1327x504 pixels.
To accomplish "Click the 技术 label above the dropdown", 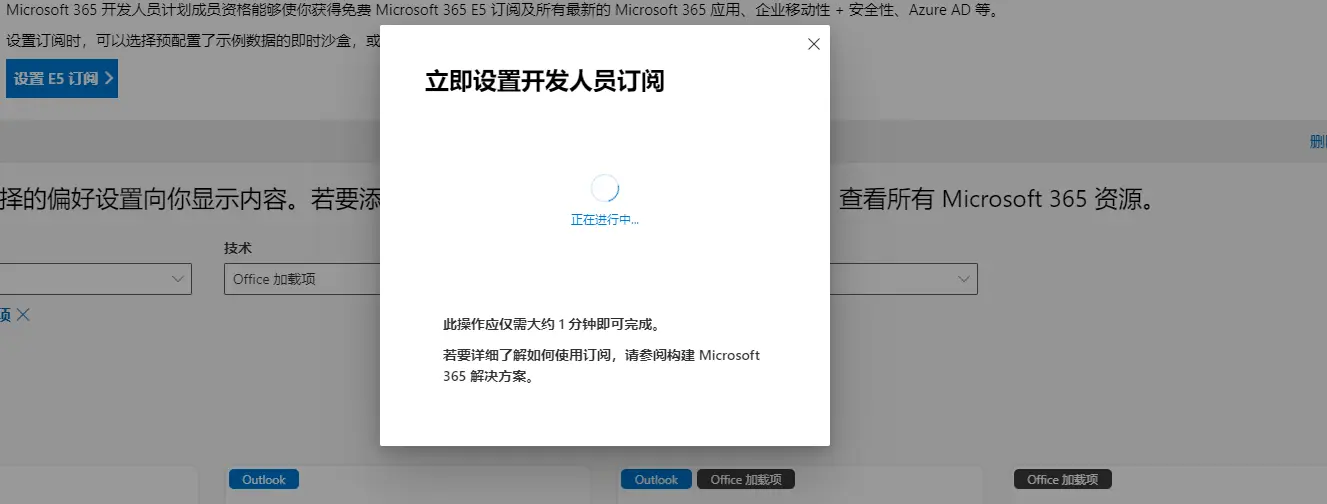I will (x=237, y=248).
